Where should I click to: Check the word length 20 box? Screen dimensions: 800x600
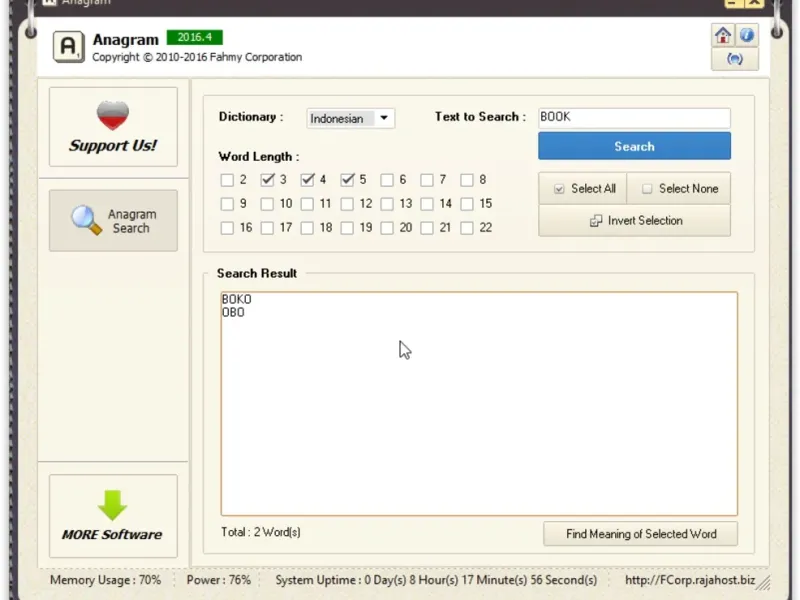387,228
